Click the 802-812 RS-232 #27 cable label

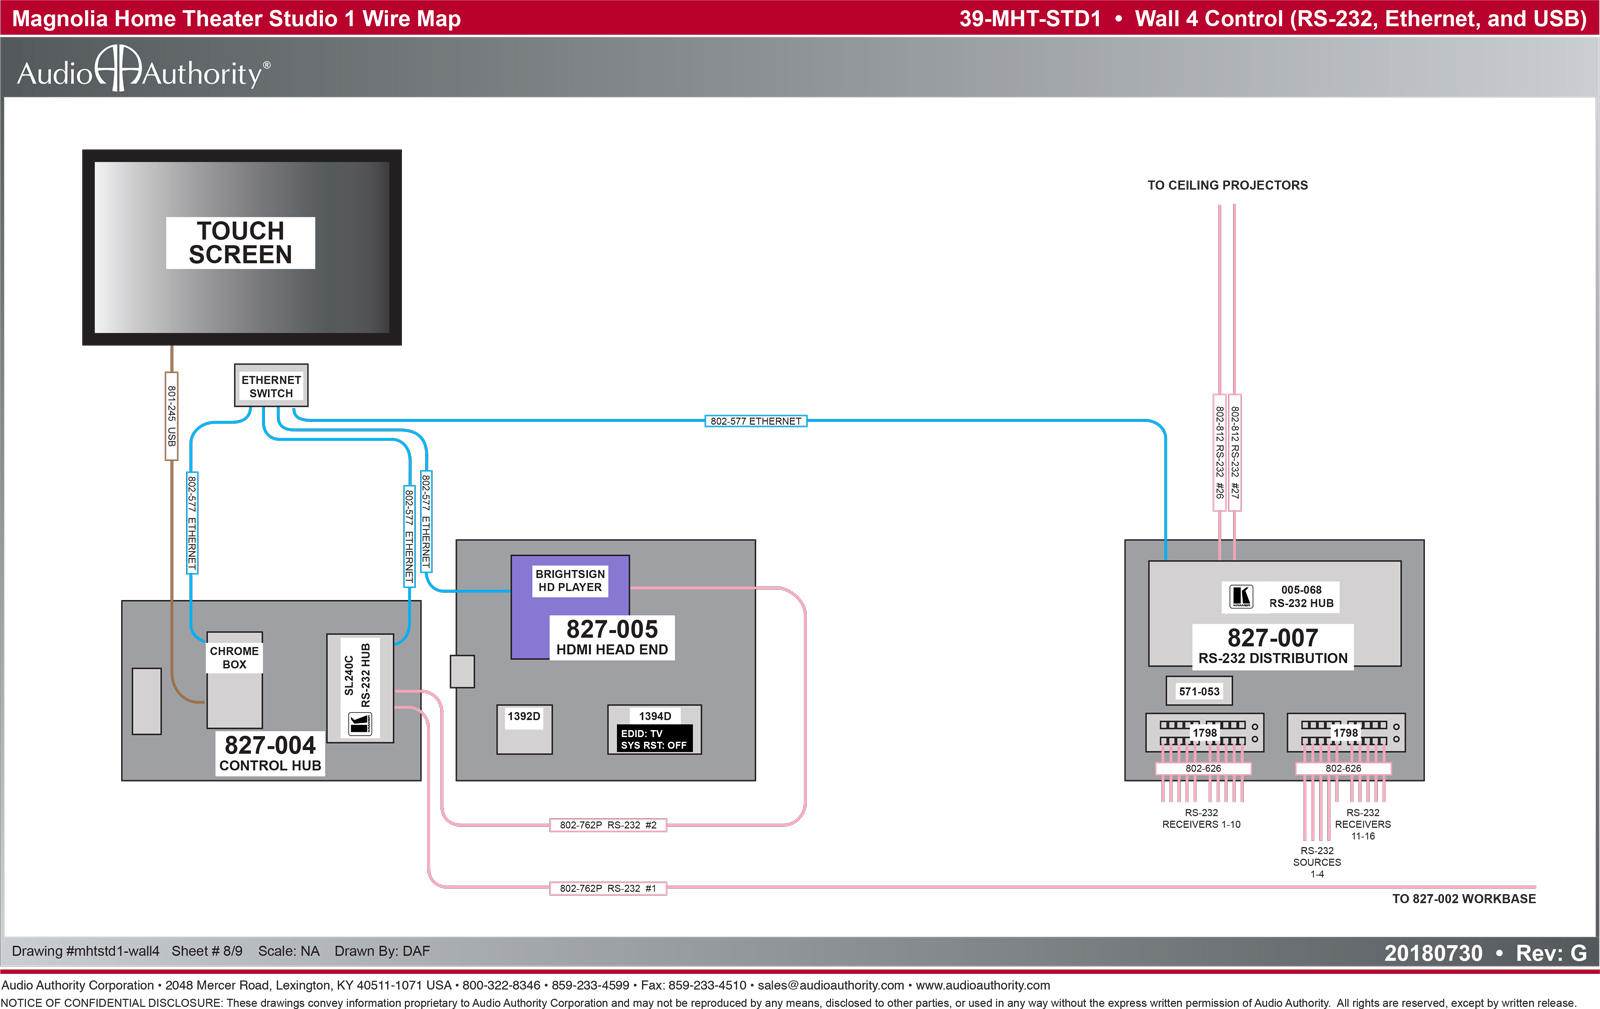point(1235,453)
